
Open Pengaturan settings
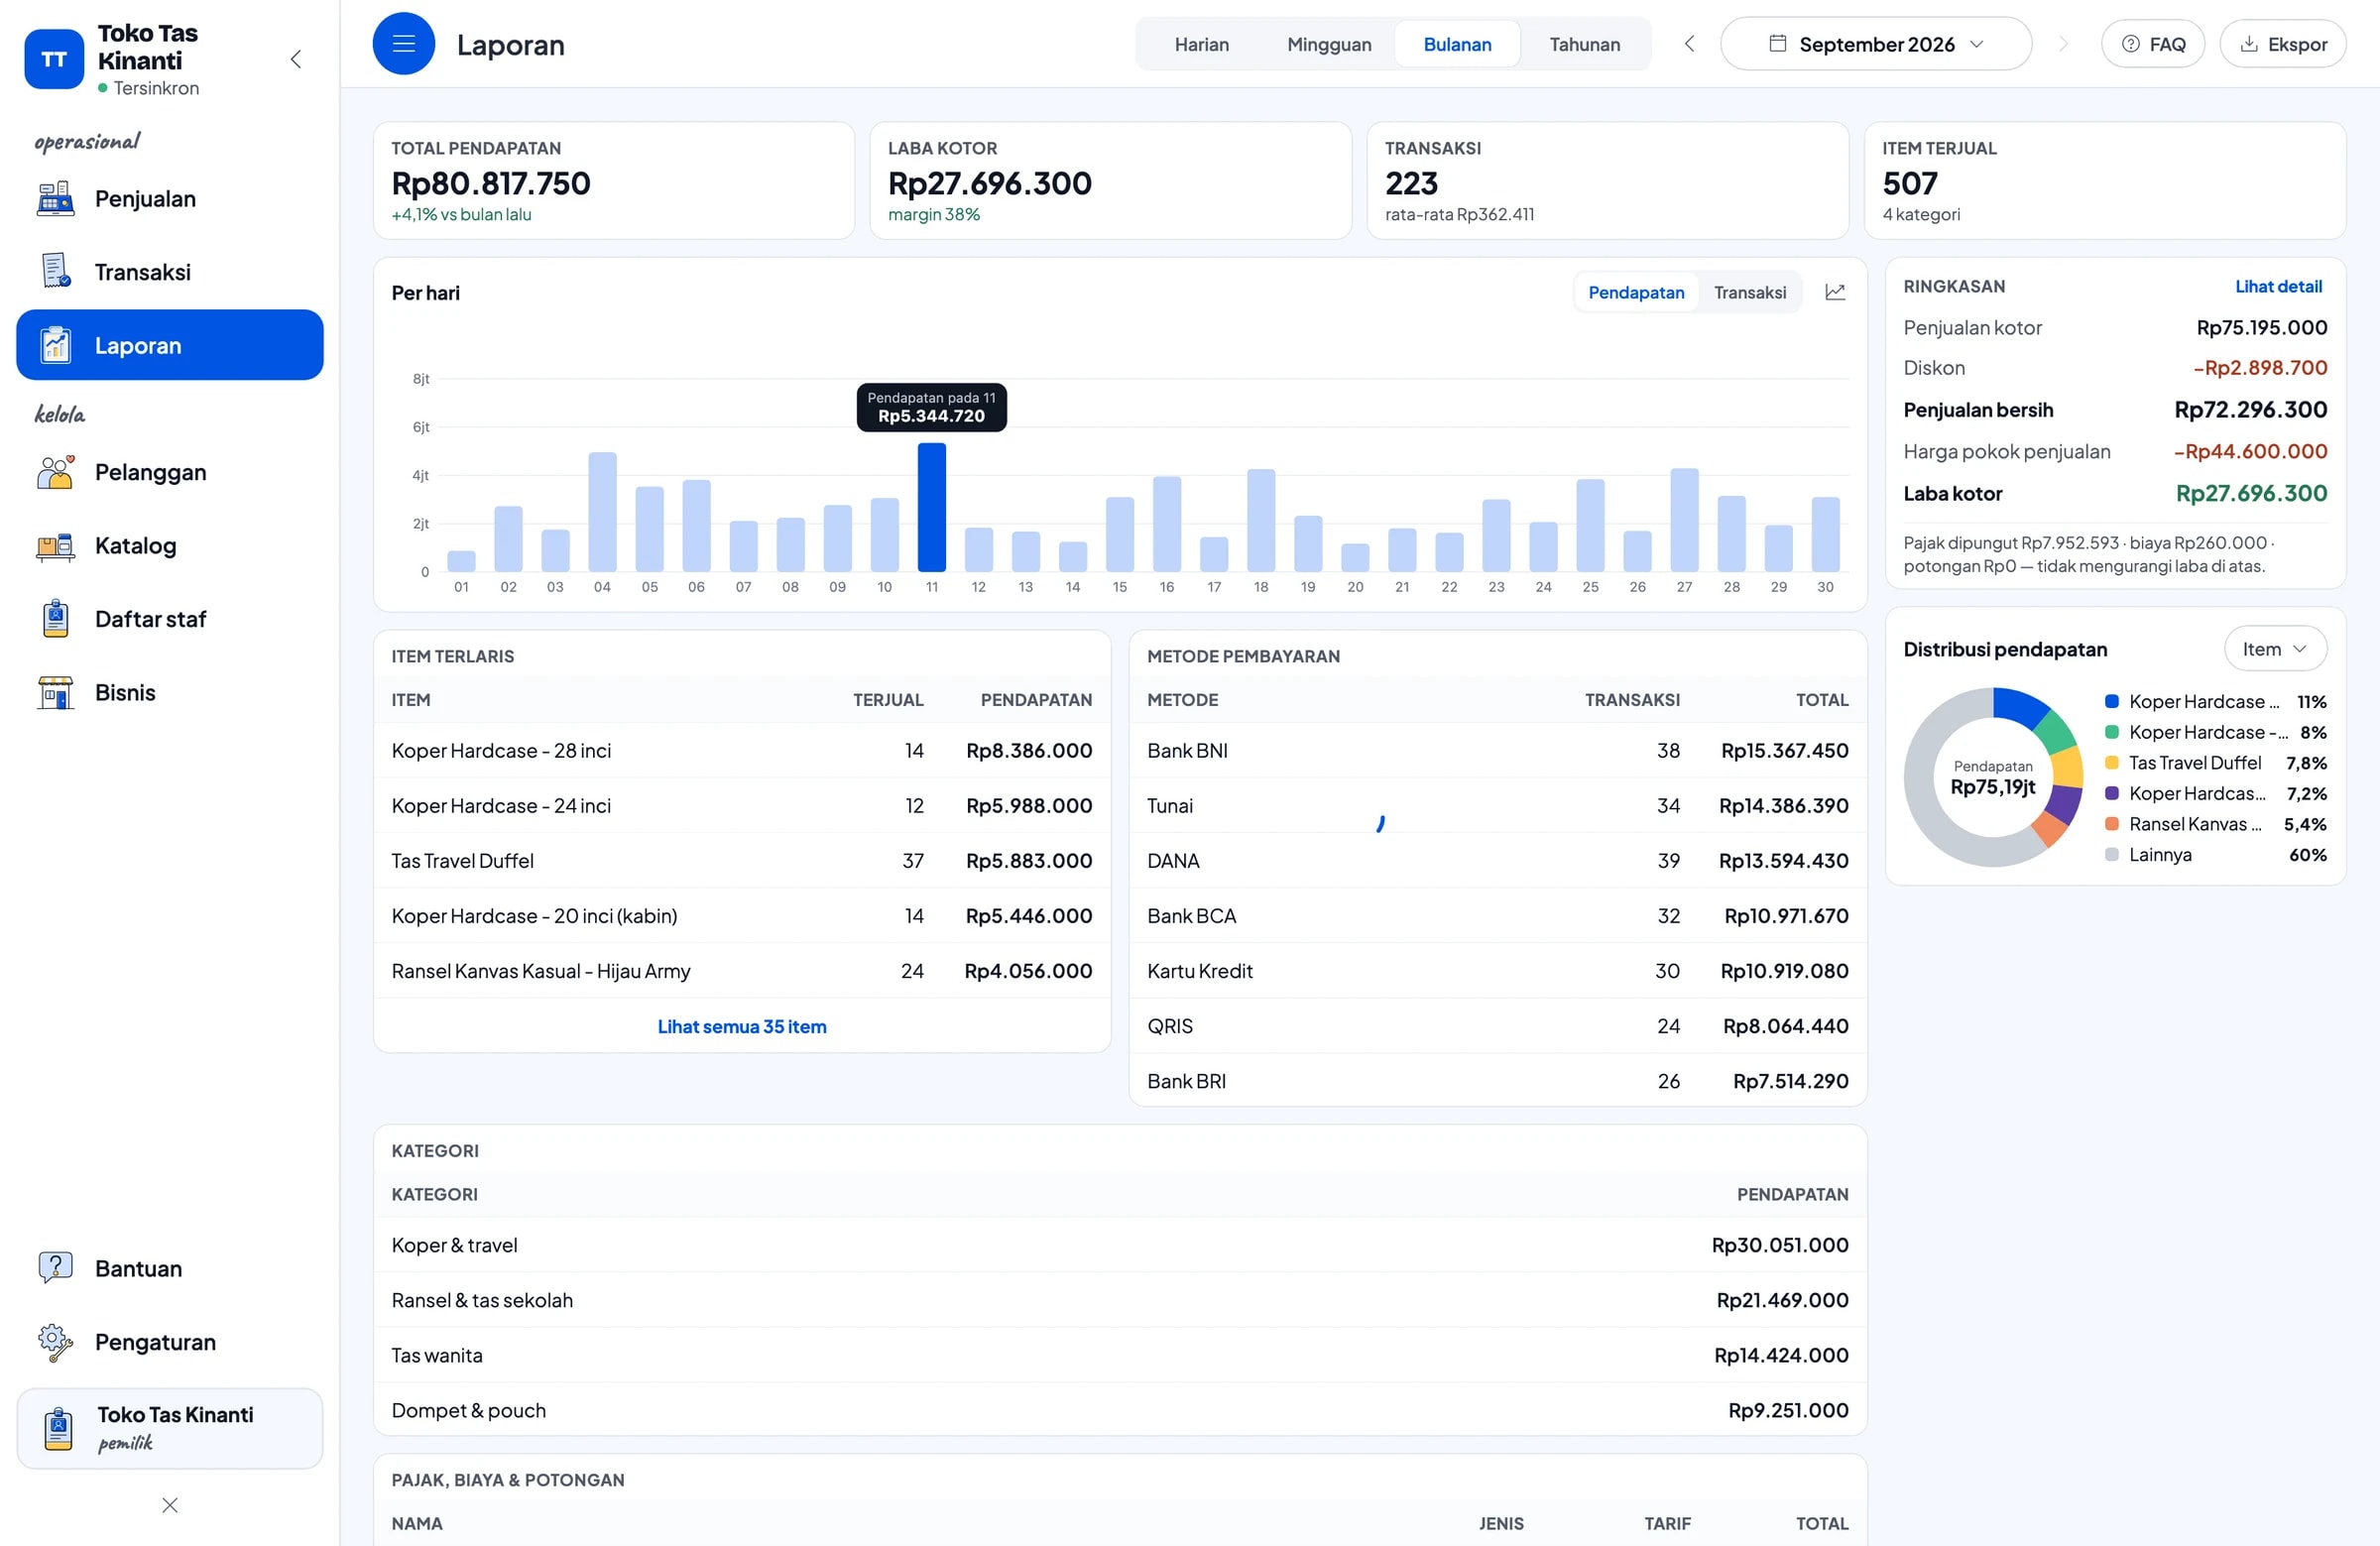coord(169,1342)
